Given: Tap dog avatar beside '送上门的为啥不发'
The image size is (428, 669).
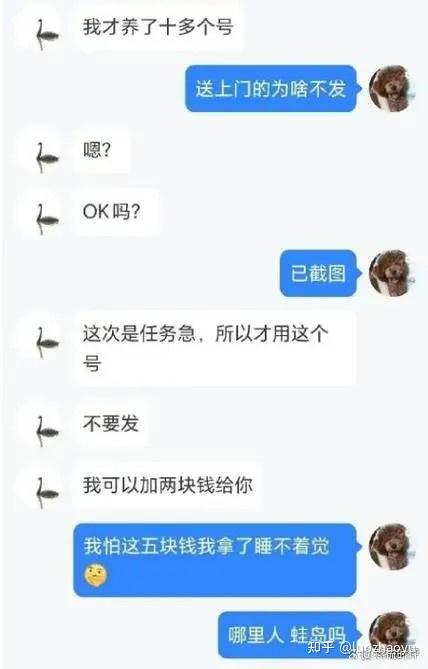Looking at the screenshot, I should [392, 89].
